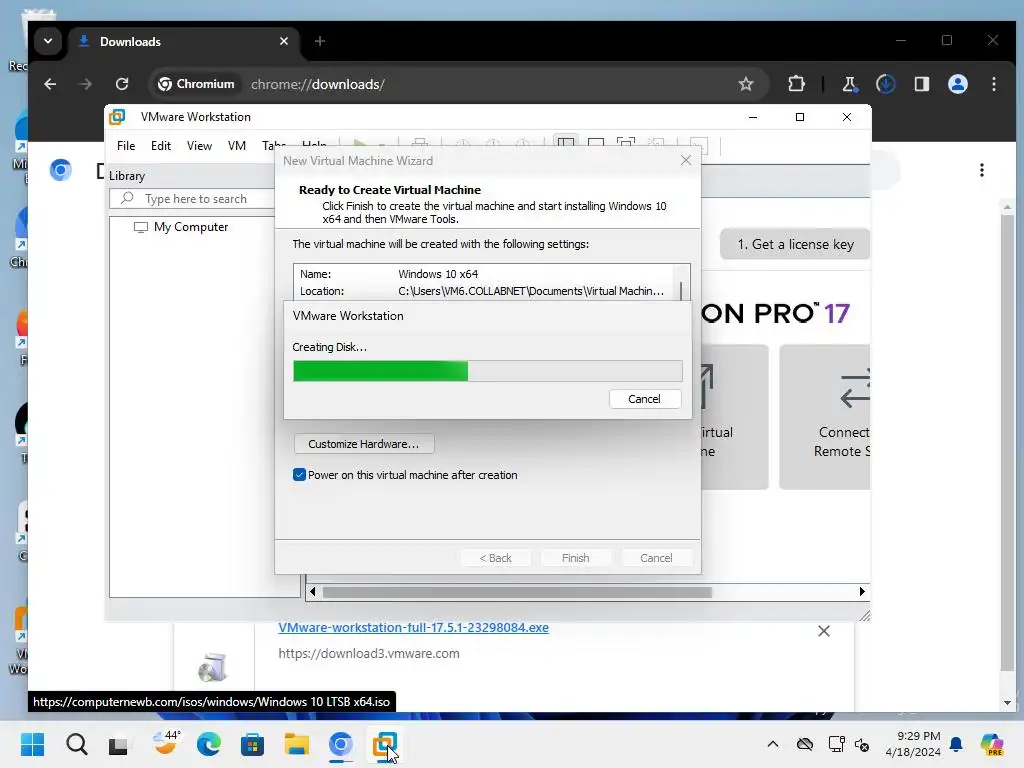Click the horizontal scrollbar left arrow
Viewport: 1024px width, 768px height.
(312, 592)
